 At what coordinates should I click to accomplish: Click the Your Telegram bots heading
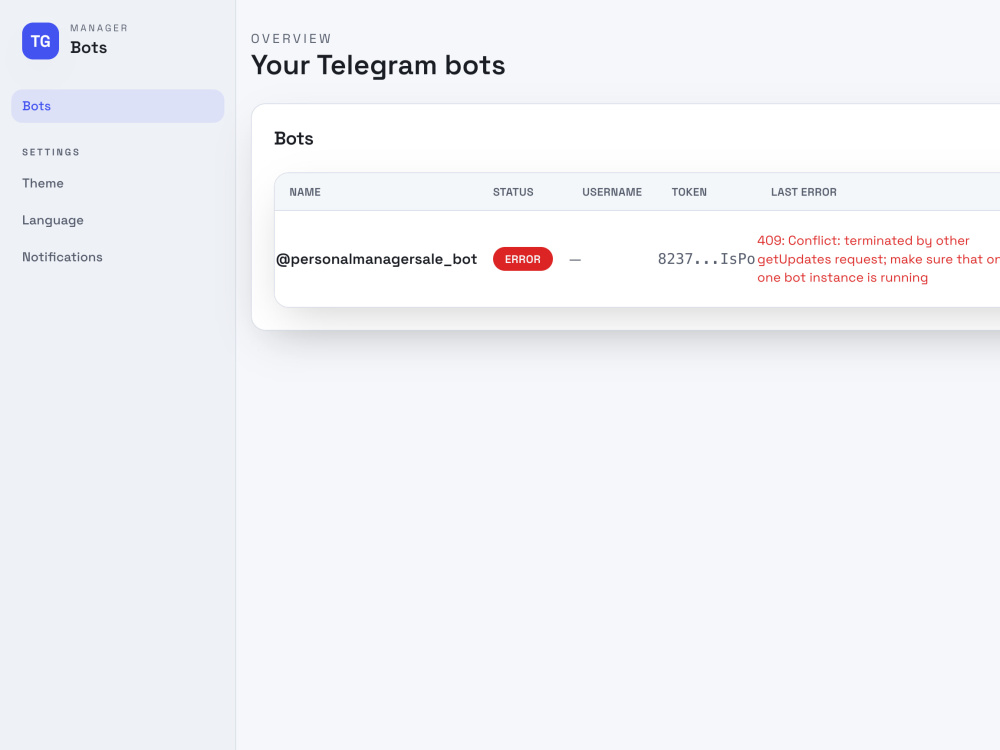coord(378,65)
